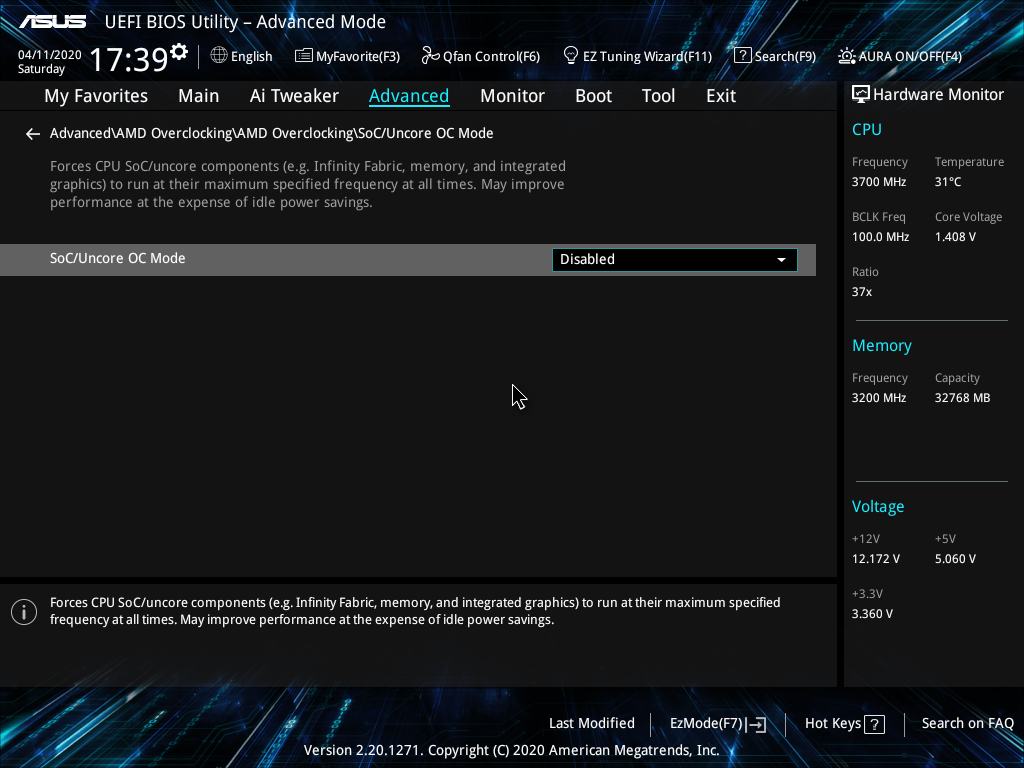Click the 32768 MB capacity value

tap(962, 398)
